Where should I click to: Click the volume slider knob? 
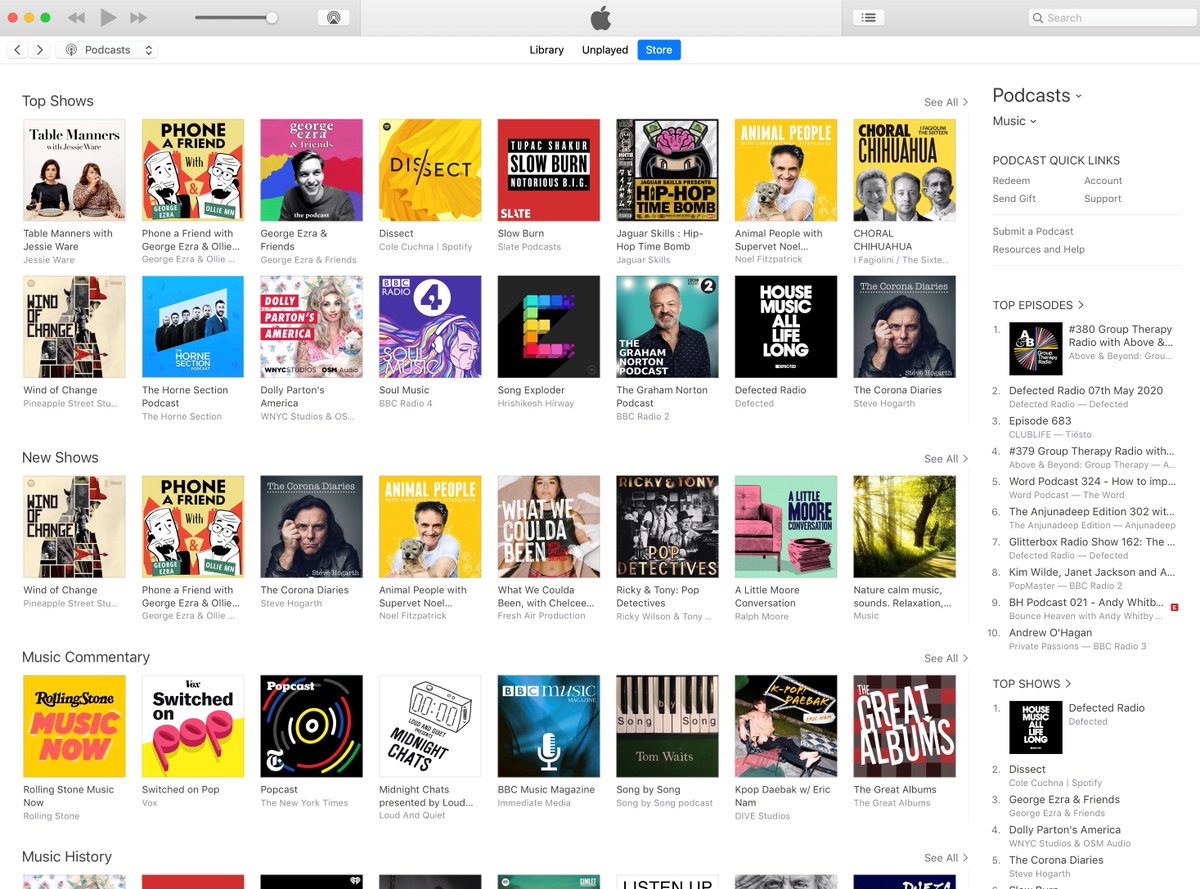272,17
